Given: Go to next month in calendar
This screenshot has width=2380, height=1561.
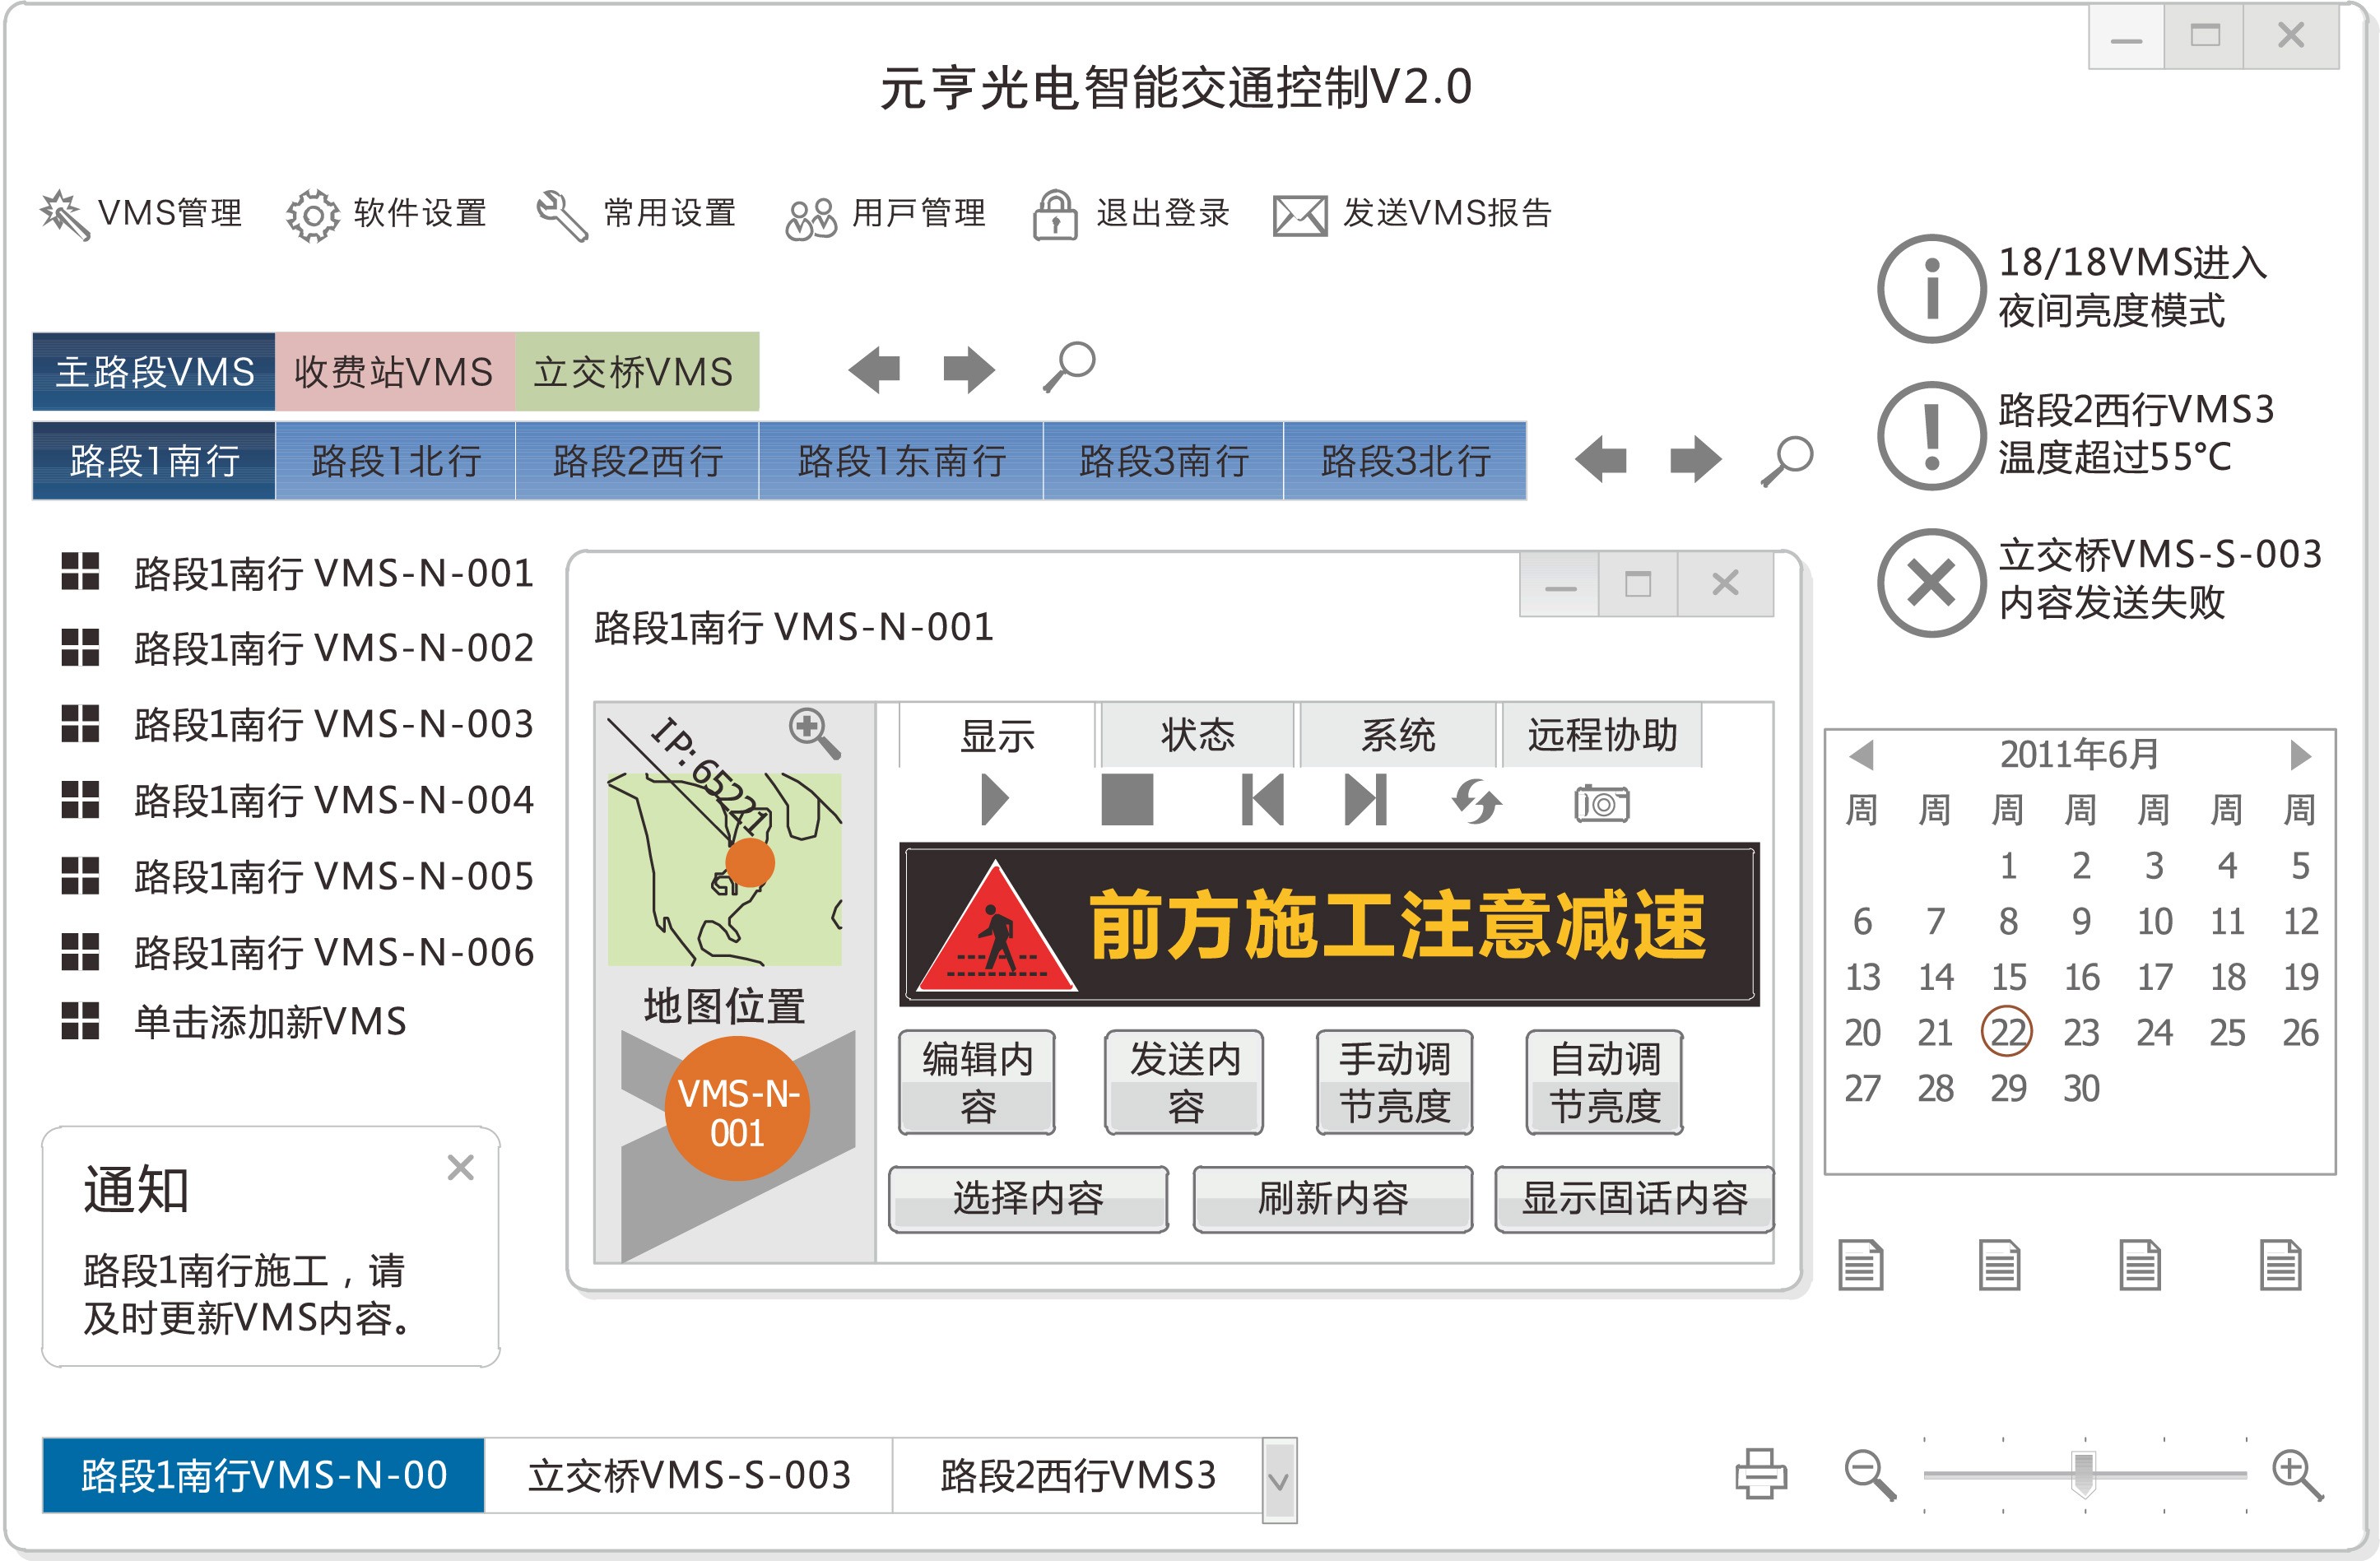Looking at the screenshot, I should click(x=2299, y=755).
